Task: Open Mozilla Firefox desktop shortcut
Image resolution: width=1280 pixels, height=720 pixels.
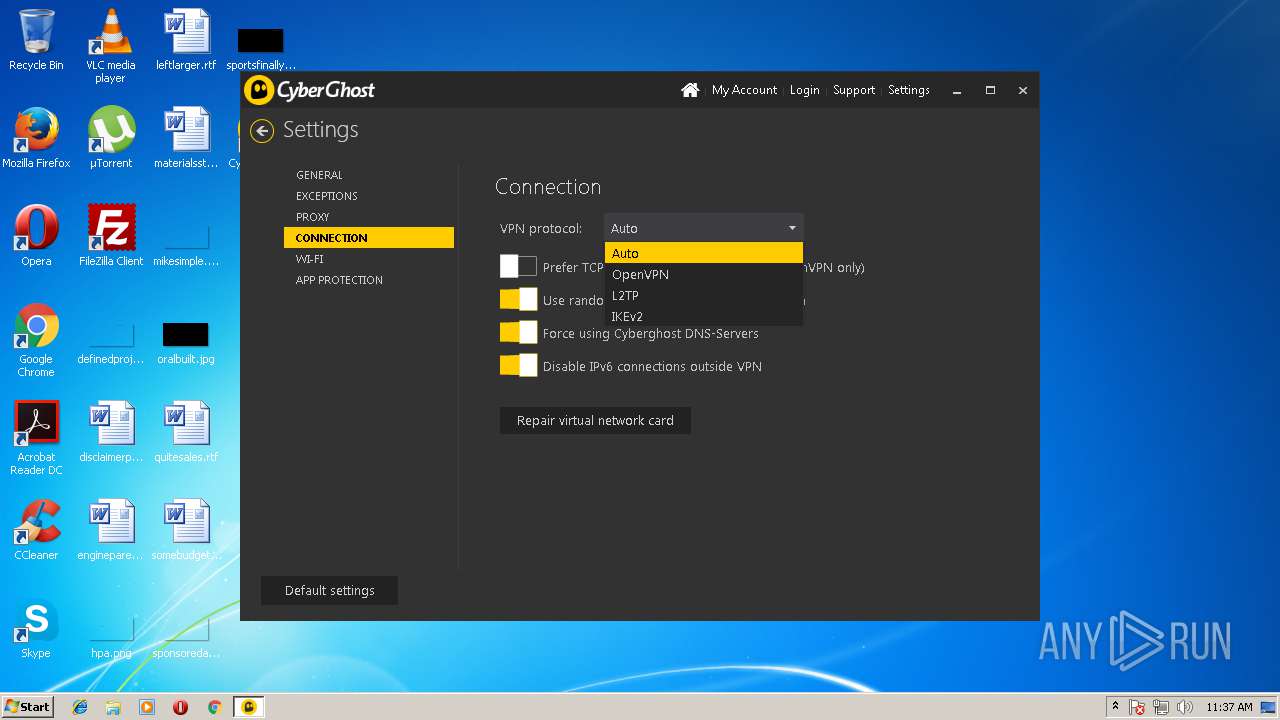Action: pos(36,138)
